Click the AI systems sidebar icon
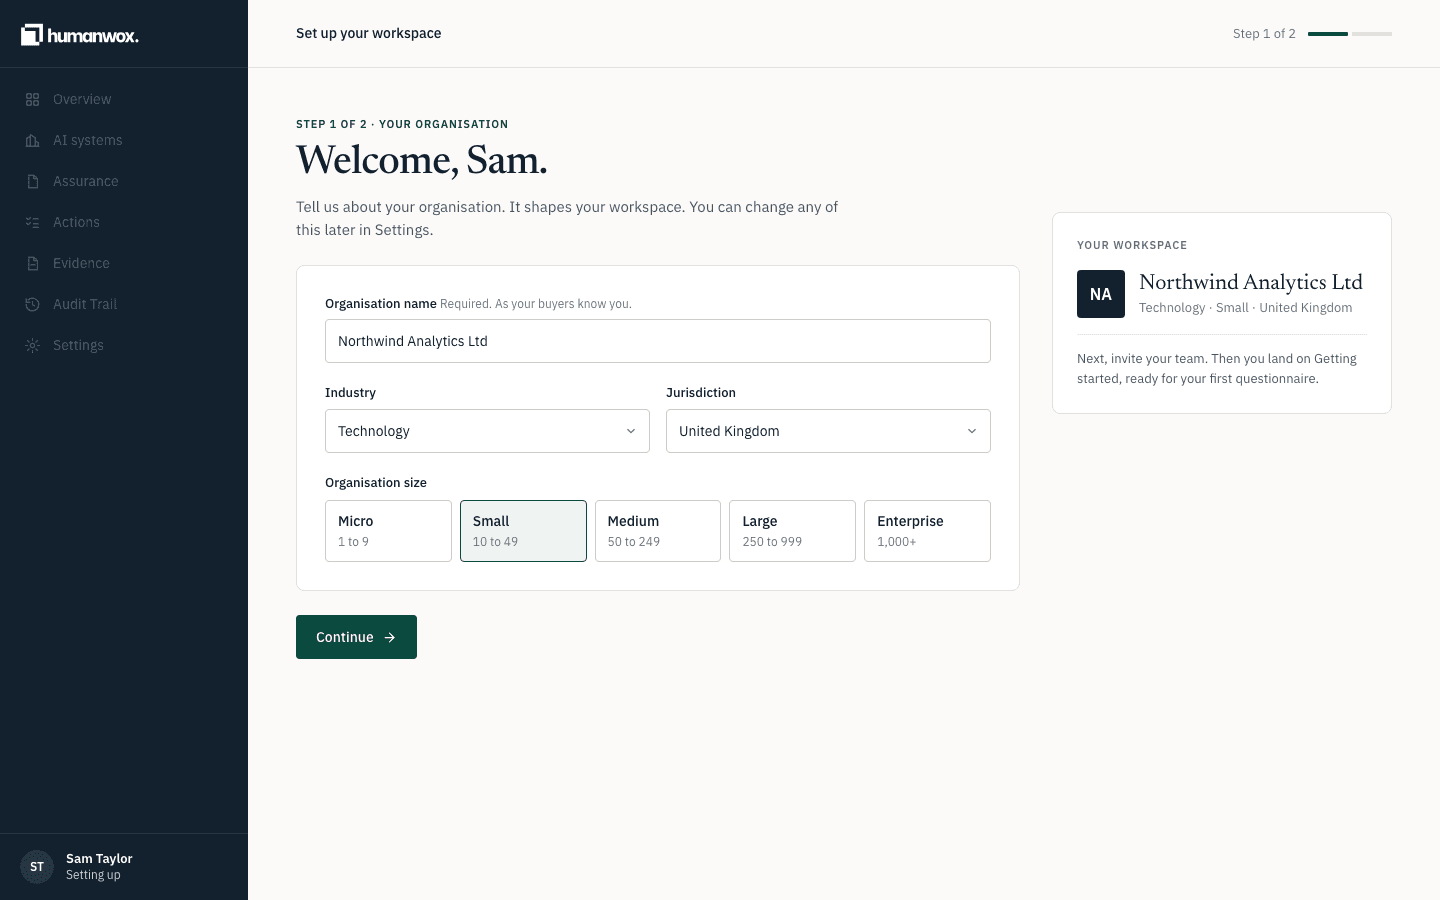This screenshot has width=1440, height=900. point(32,140)
